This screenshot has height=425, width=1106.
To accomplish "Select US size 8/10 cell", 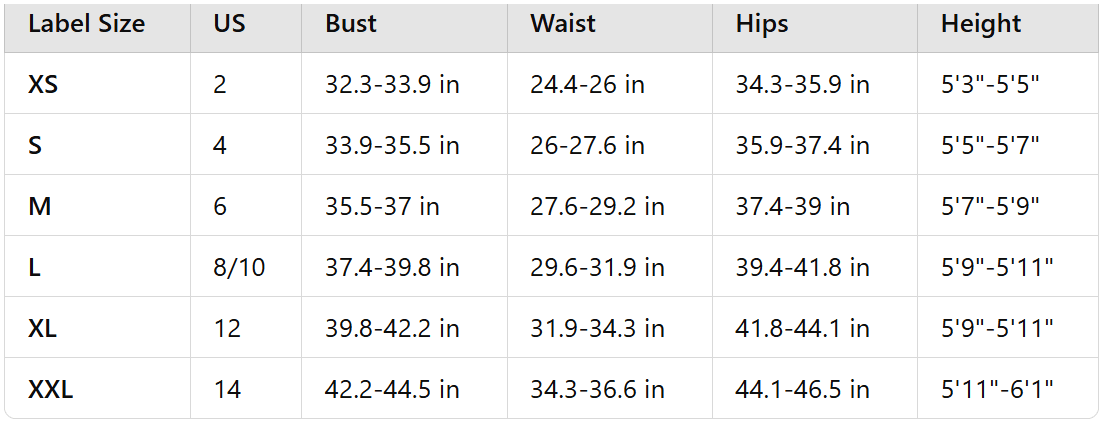I will [240, 268].
